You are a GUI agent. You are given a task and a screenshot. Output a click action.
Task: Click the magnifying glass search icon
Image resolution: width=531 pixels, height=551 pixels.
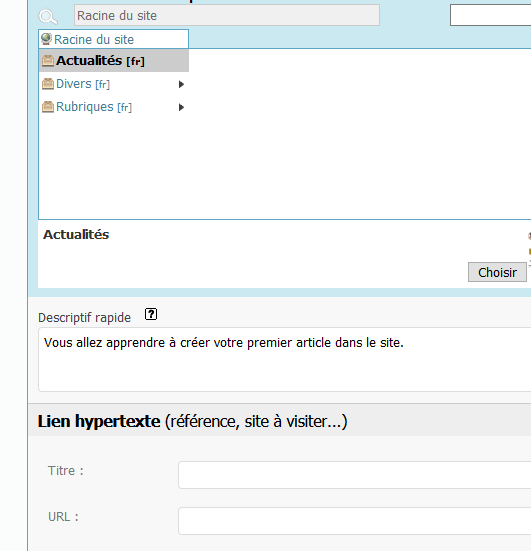point(48,17)
